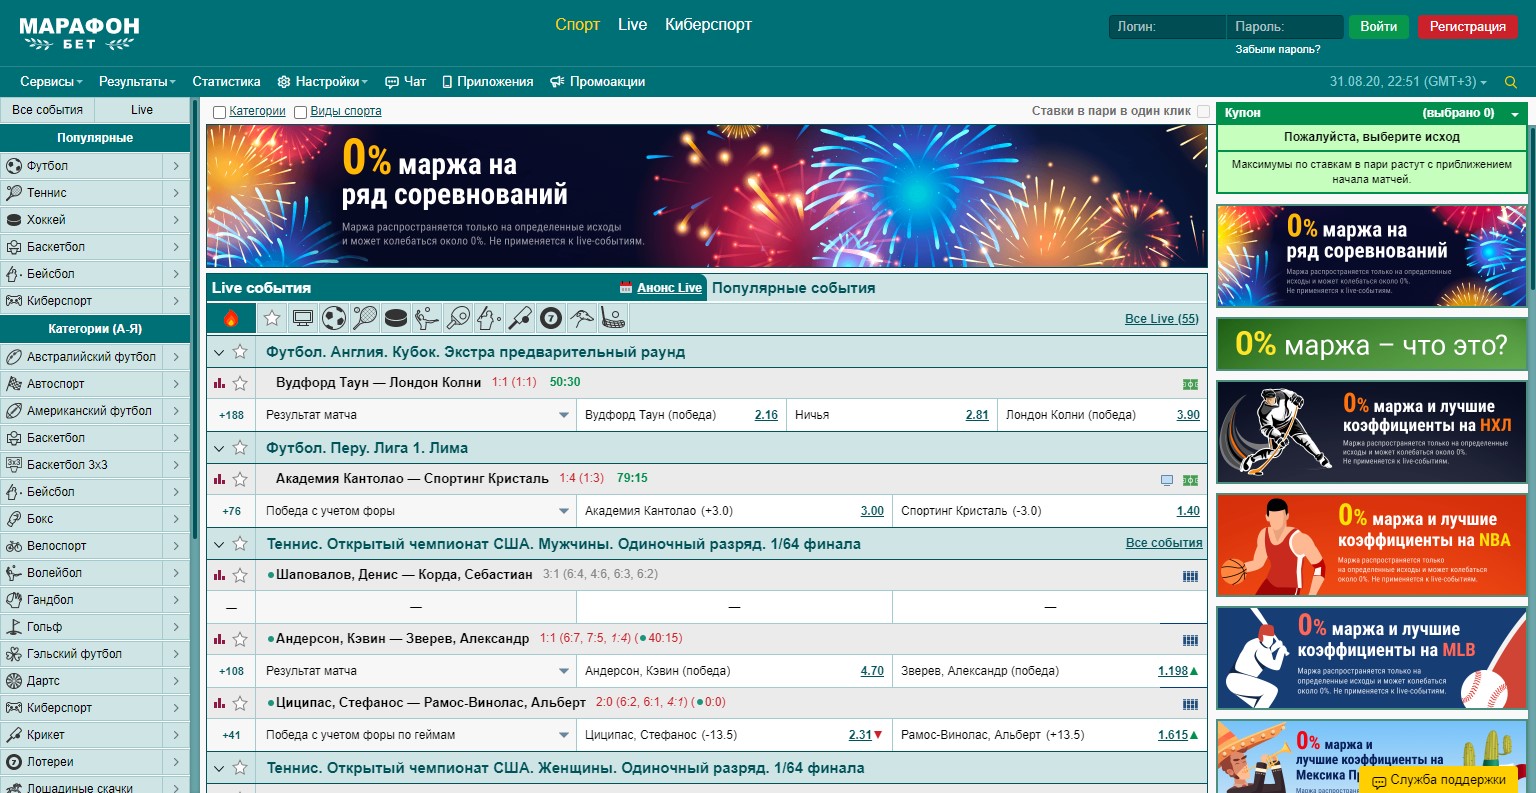1536x793 pixels.
Task: Filter live events by baseball batter icon
Action: 489,318
